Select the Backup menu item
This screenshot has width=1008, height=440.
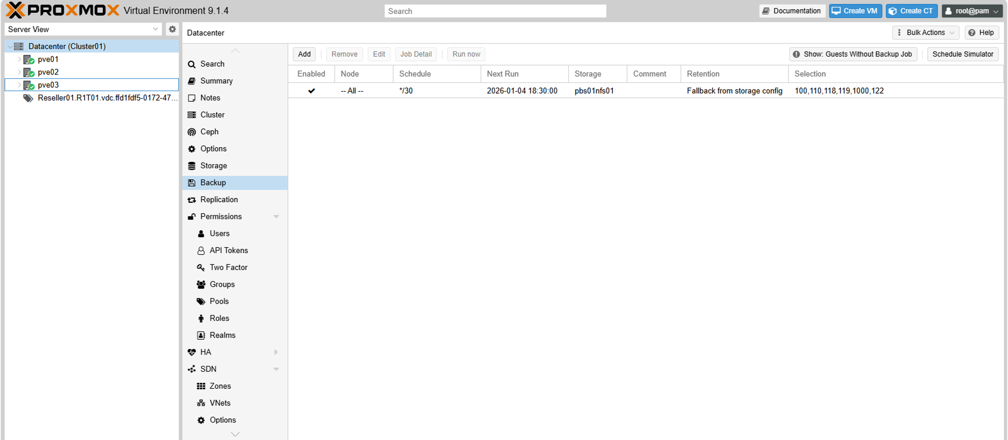pyautogui.click(x=235, y=183)
